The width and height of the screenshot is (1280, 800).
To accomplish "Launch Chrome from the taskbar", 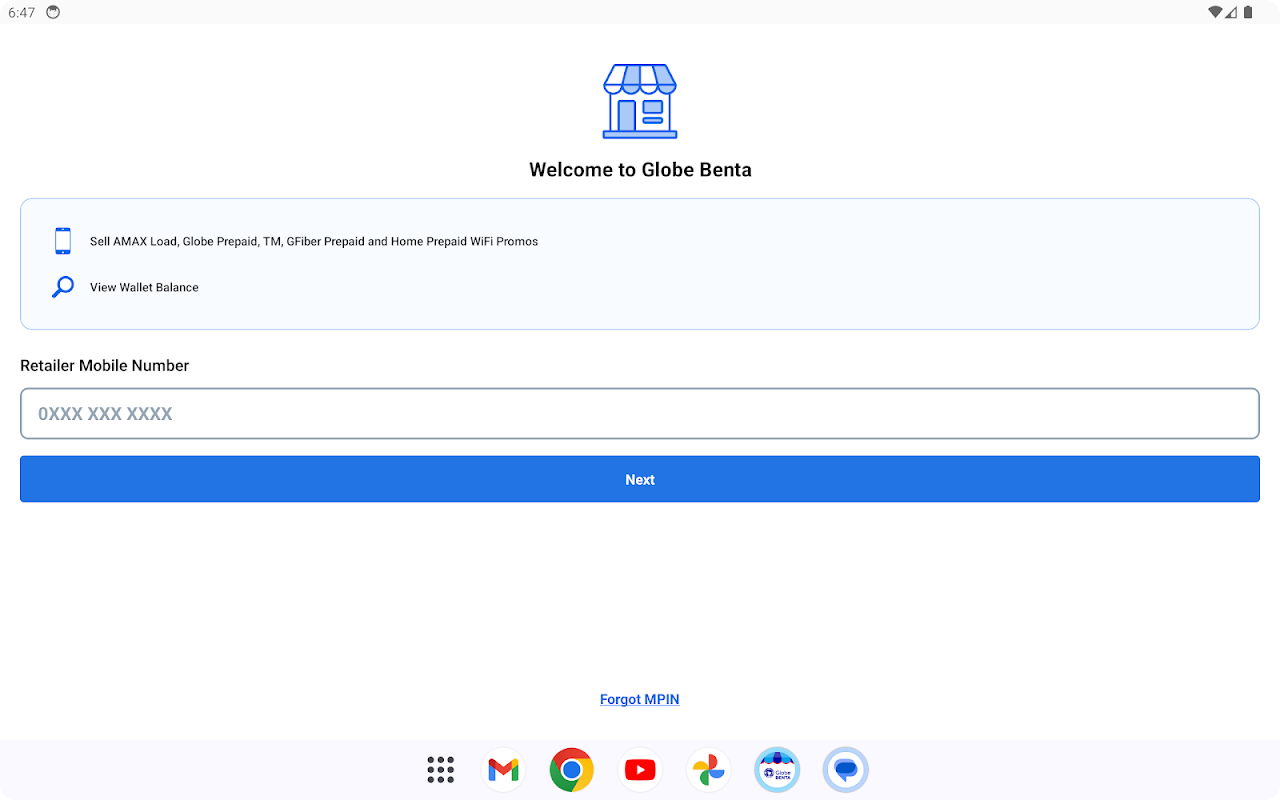I will 572,770.
